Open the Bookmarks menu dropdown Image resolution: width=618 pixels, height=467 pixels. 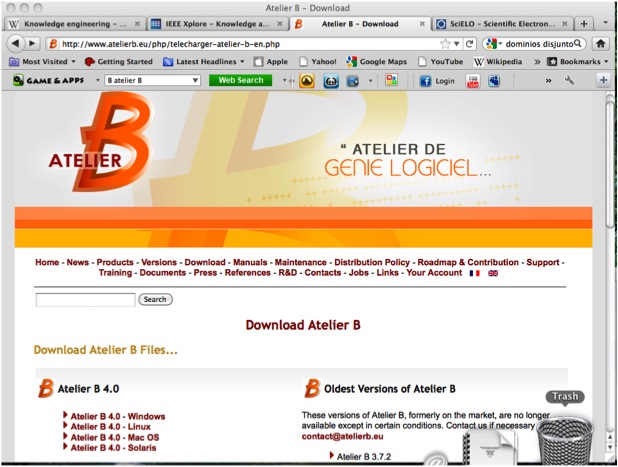tap(578, 61)
